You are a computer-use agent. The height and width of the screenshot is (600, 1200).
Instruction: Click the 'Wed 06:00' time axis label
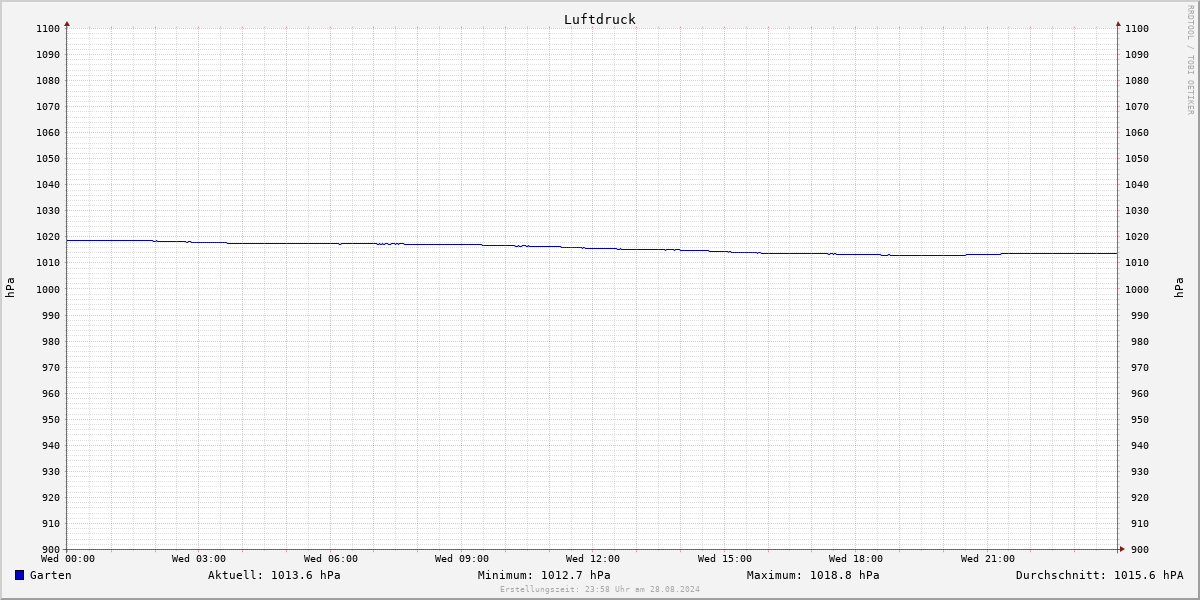[x=331, y=559]
